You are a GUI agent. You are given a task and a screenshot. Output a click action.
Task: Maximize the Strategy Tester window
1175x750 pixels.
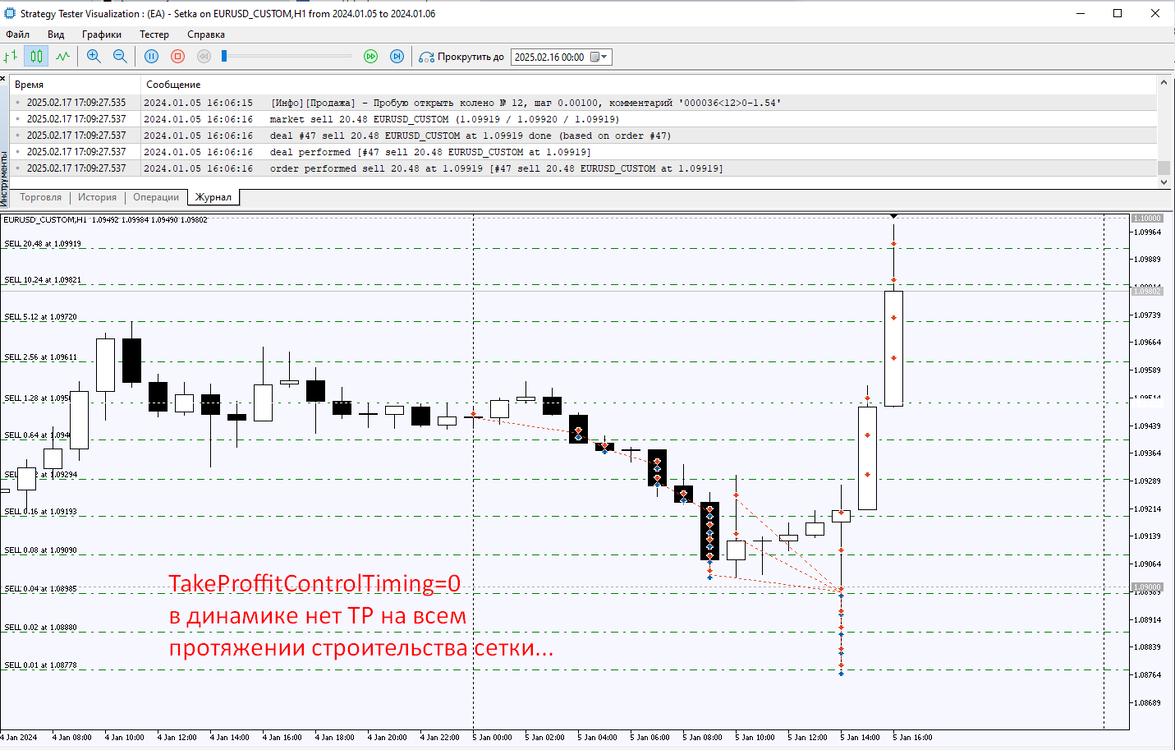pos(1117,13)
